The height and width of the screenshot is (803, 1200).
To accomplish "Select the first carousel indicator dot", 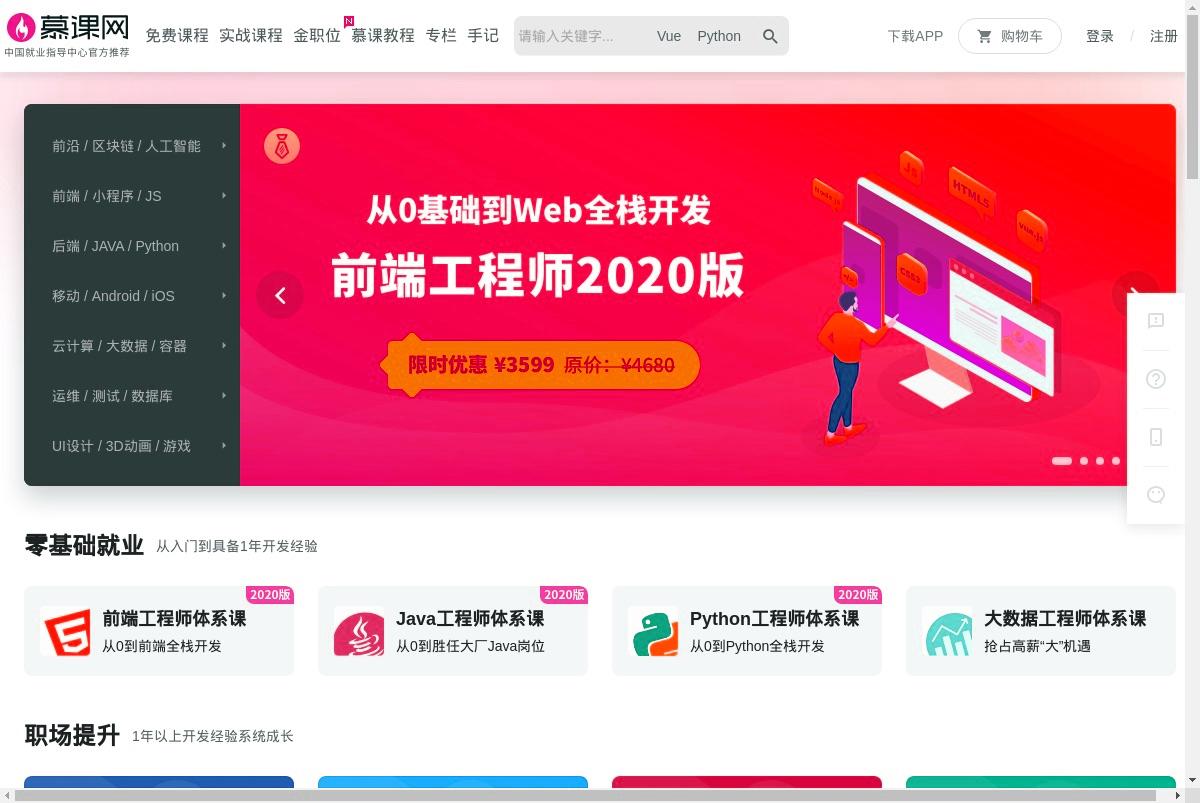I will click(1062, 461).
